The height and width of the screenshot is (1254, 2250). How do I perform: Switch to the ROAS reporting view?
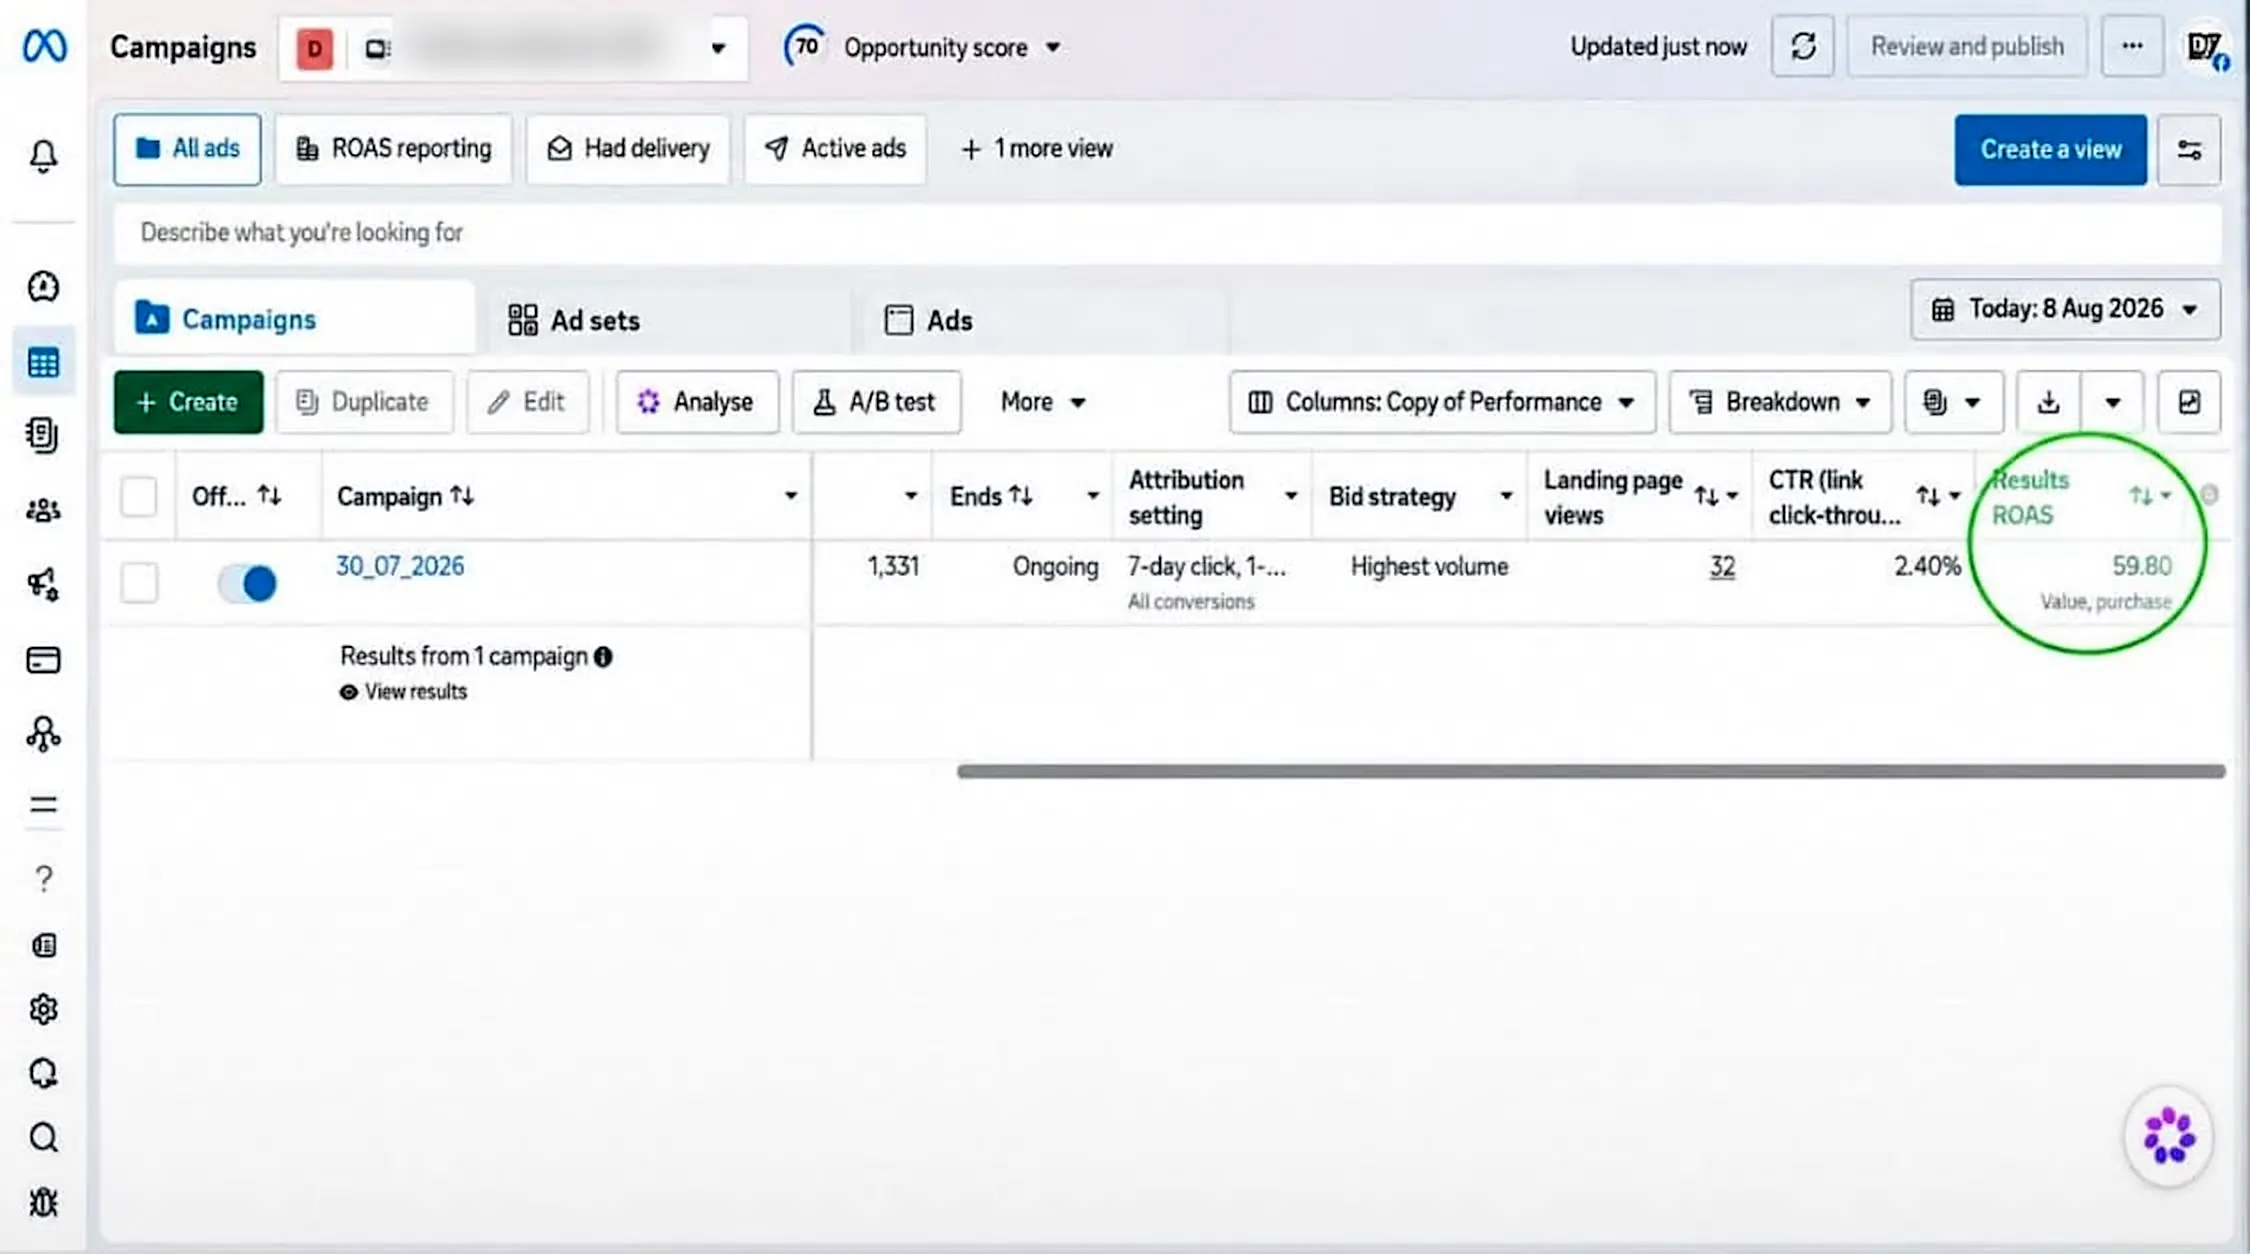click(394, 149)
